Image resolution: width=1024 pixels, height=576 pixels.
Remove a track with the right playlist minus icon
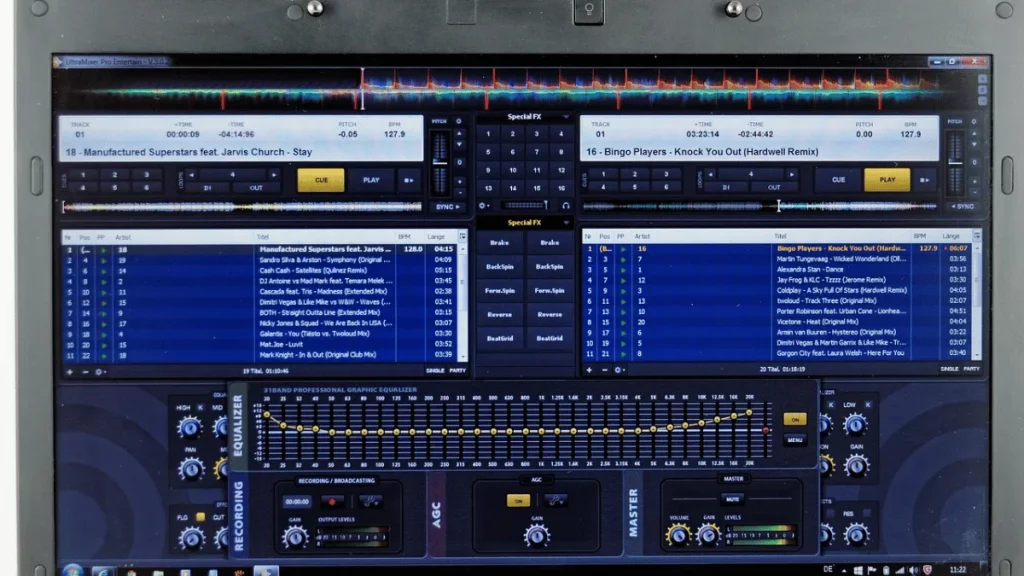603,370
